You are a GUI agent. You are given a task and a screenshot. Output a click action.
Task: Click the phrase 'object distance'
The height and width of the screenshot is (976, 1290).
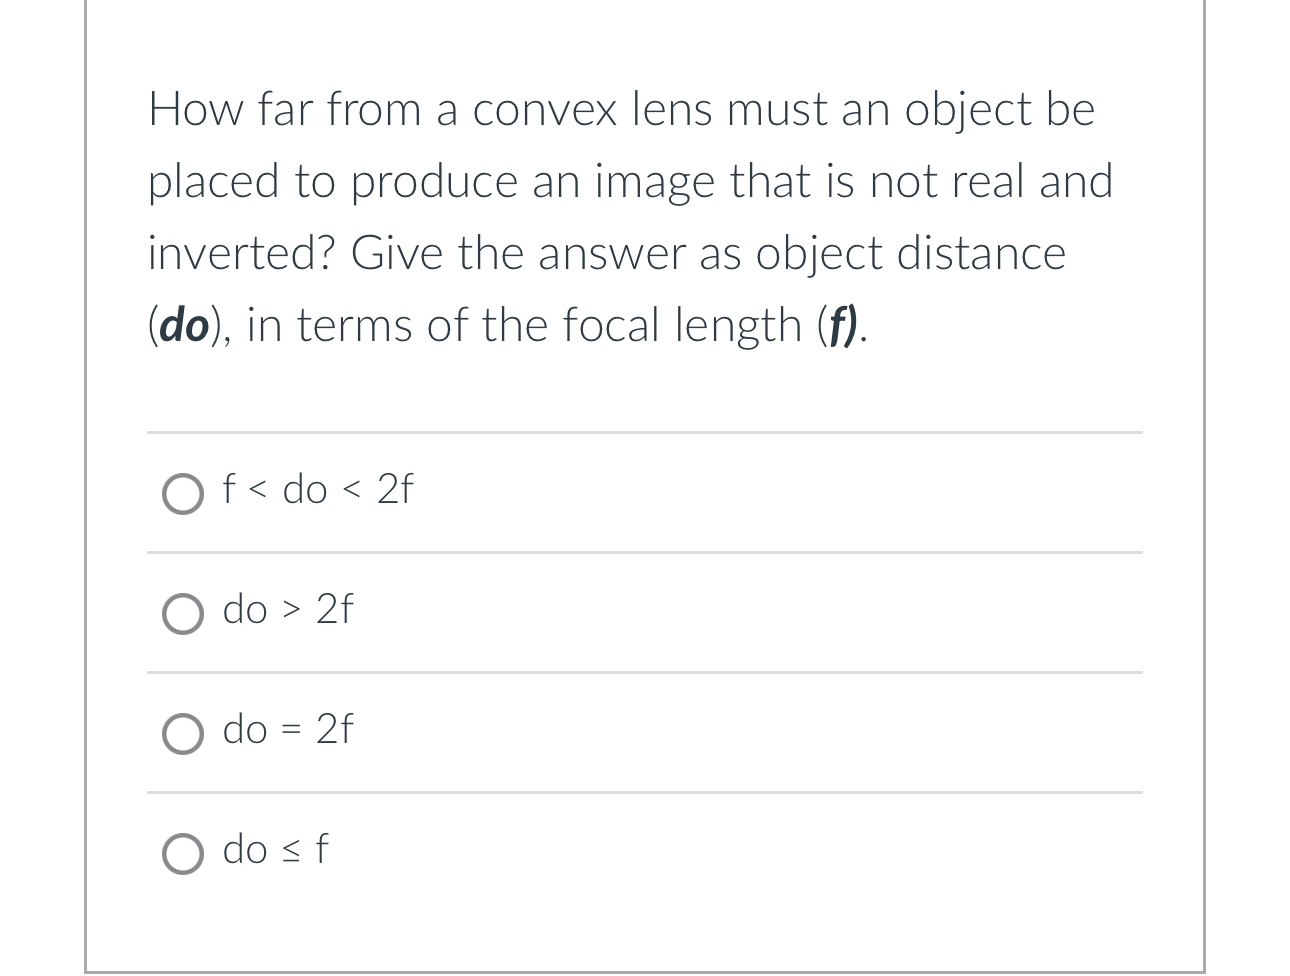911,253
